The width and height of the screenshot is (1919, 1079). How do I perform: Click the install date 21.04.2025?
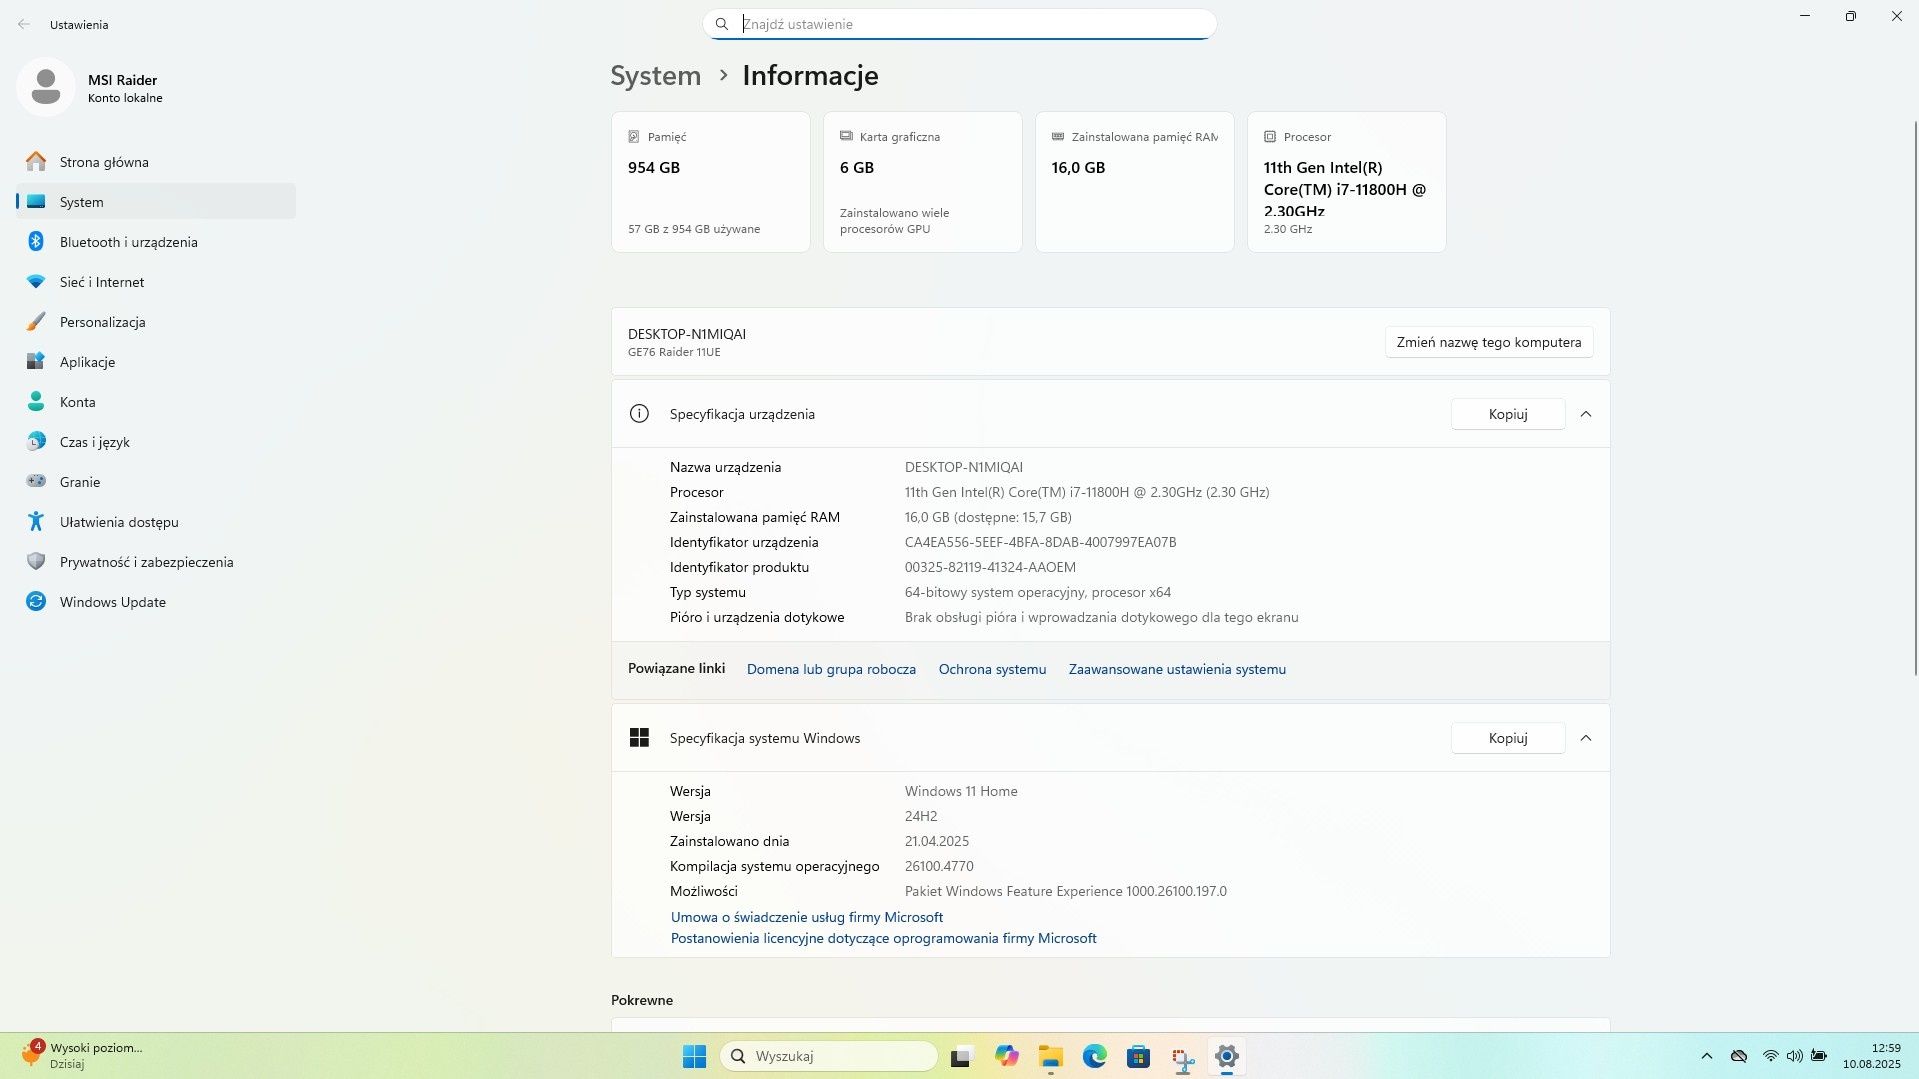pyautogui.click(x=937, y=841)
